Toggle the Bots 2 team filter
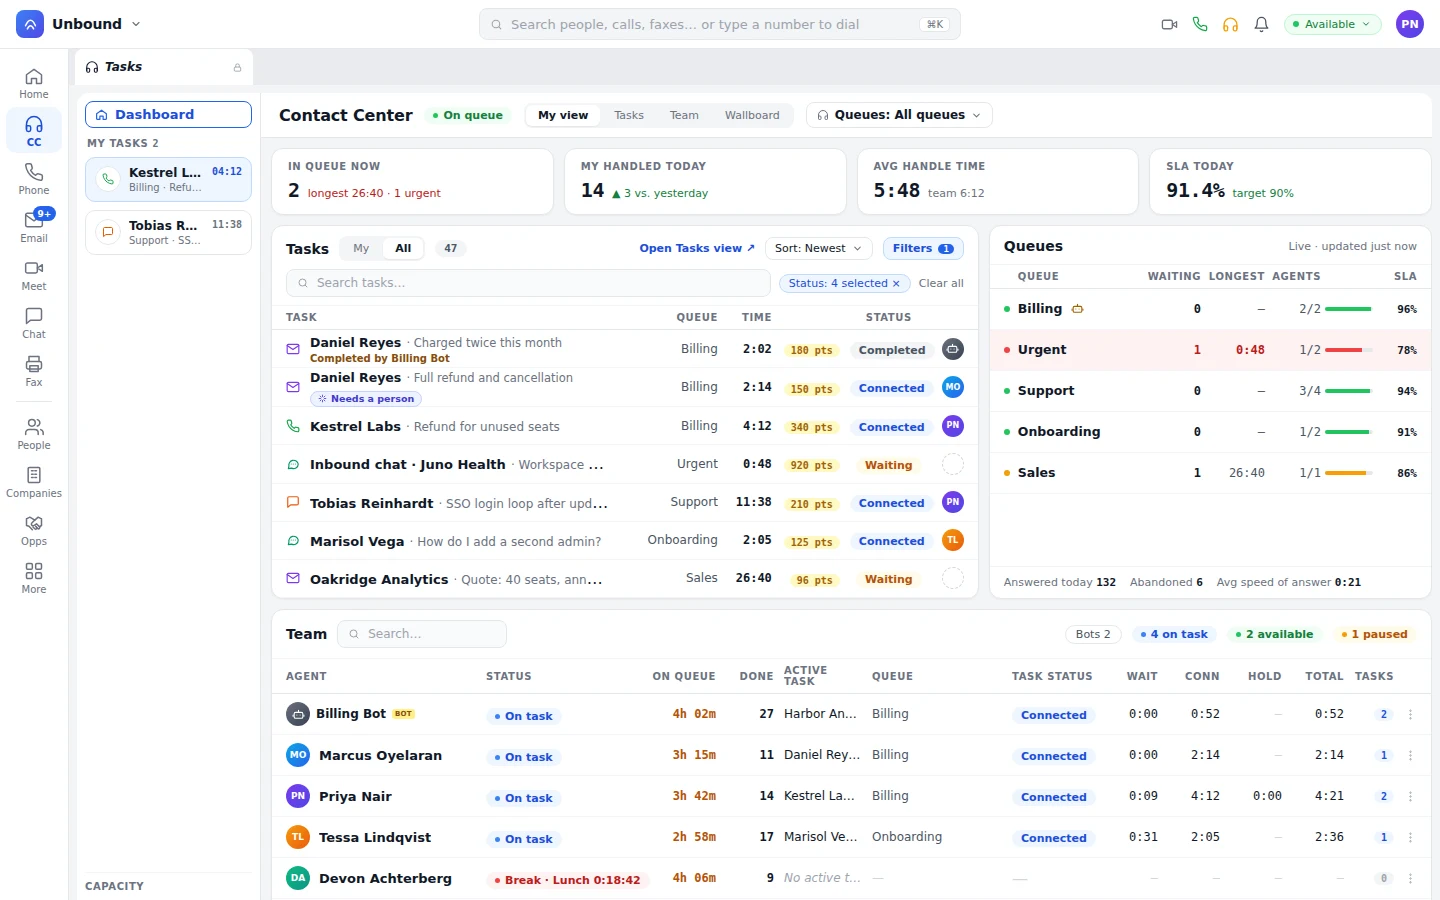 click(1093, 634)
